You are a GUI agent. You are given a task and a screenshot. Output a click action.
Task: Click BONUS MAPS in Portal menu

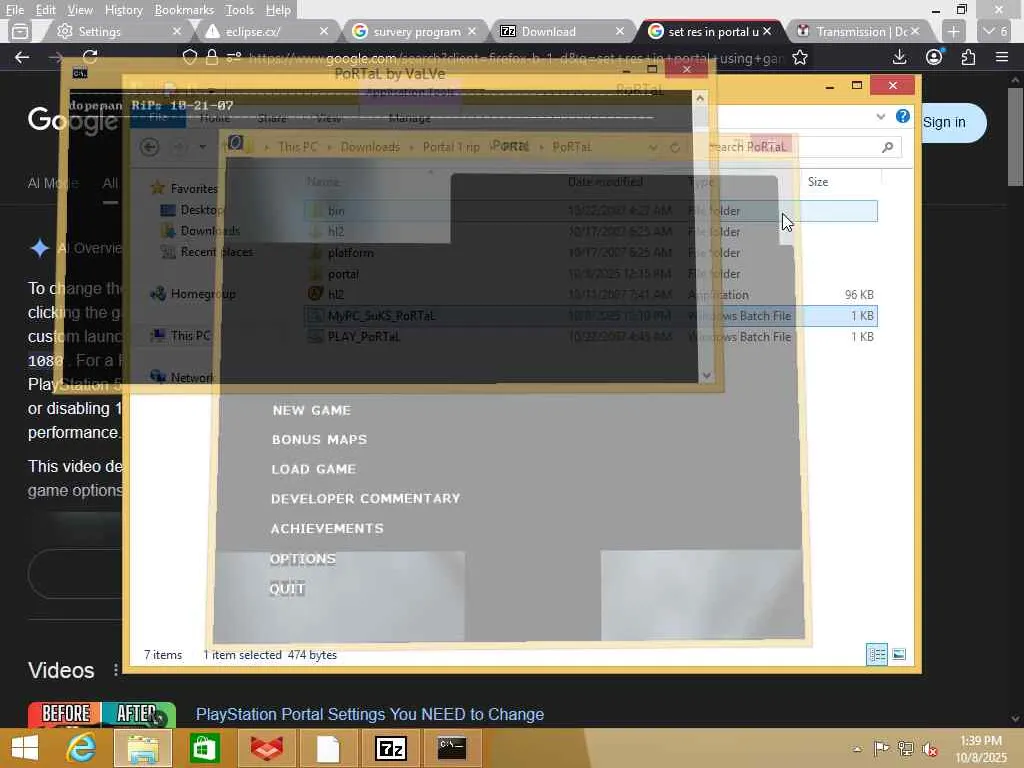tap(319, 440)
